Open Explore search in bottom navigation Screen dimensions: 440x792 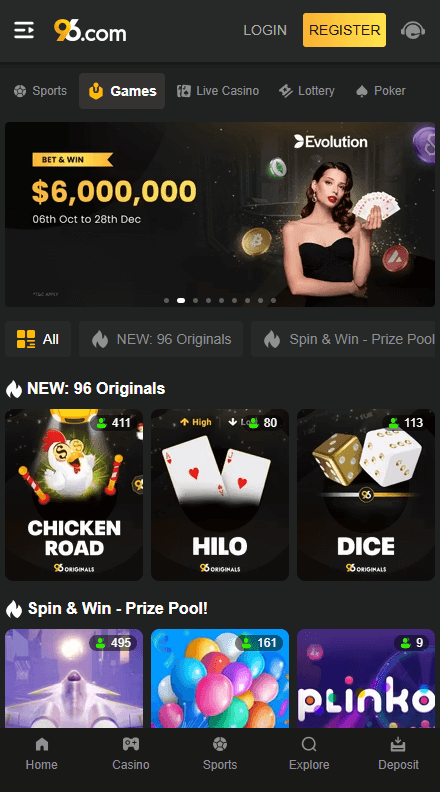coord(309,754)
